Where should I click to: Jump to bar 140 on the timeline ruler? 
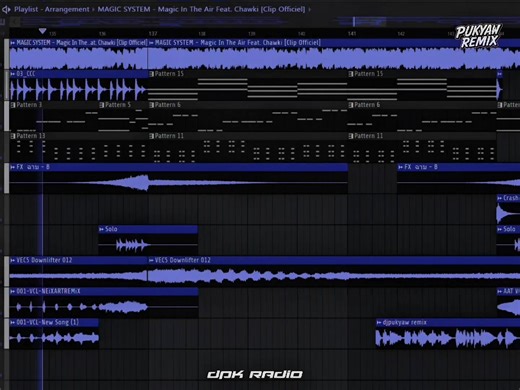click(302, 34)
